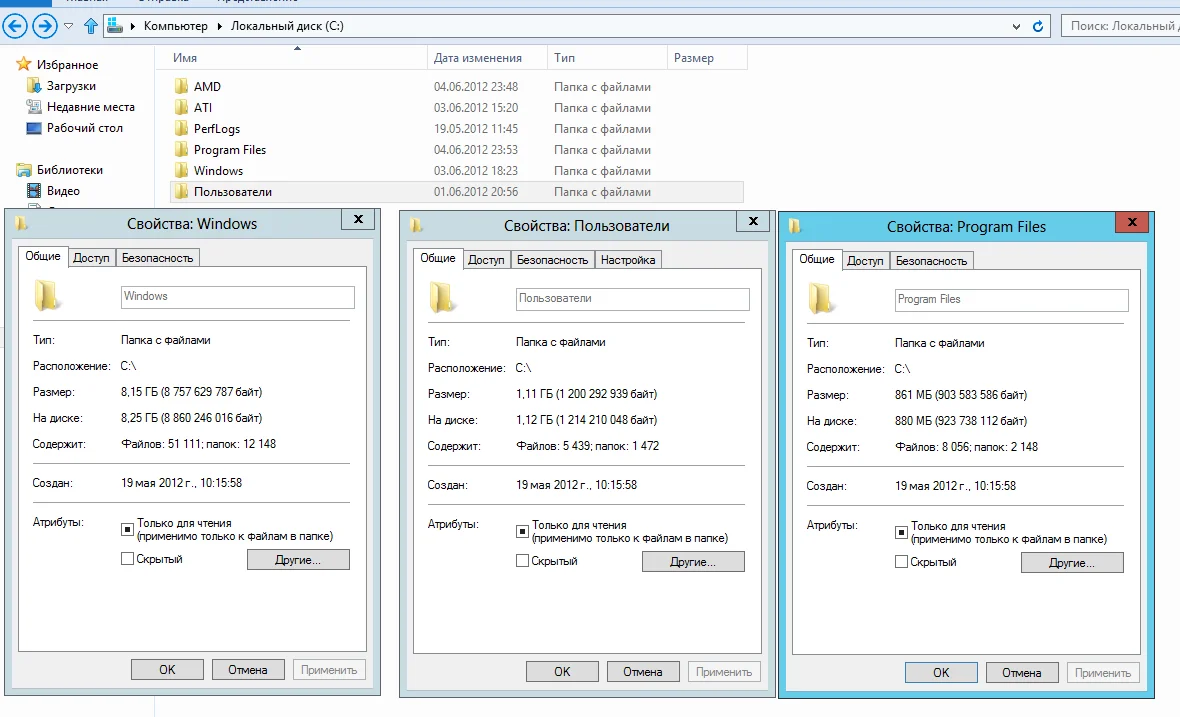Image resolution: width=1180 pixels, height=717 pixels.
Task: Open Безопасность tab in Program Files properties
Action: tap(931, 261)
